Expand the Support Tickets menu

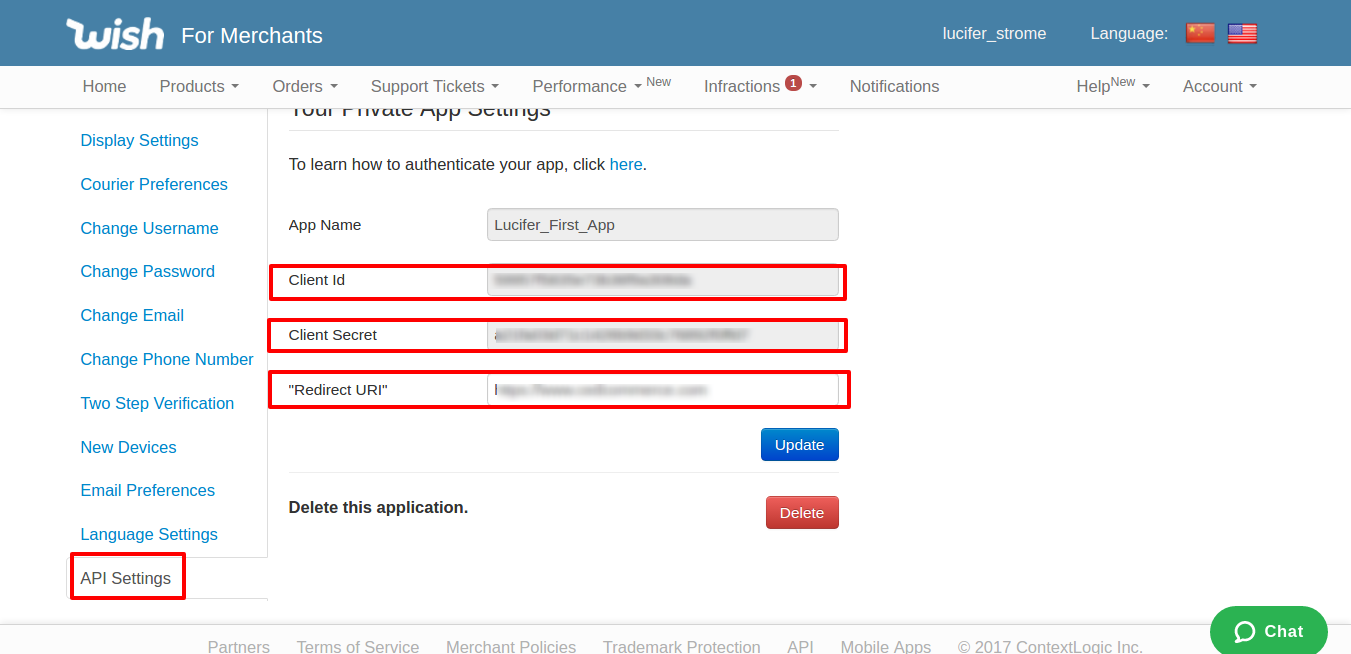tap(435, 87)
